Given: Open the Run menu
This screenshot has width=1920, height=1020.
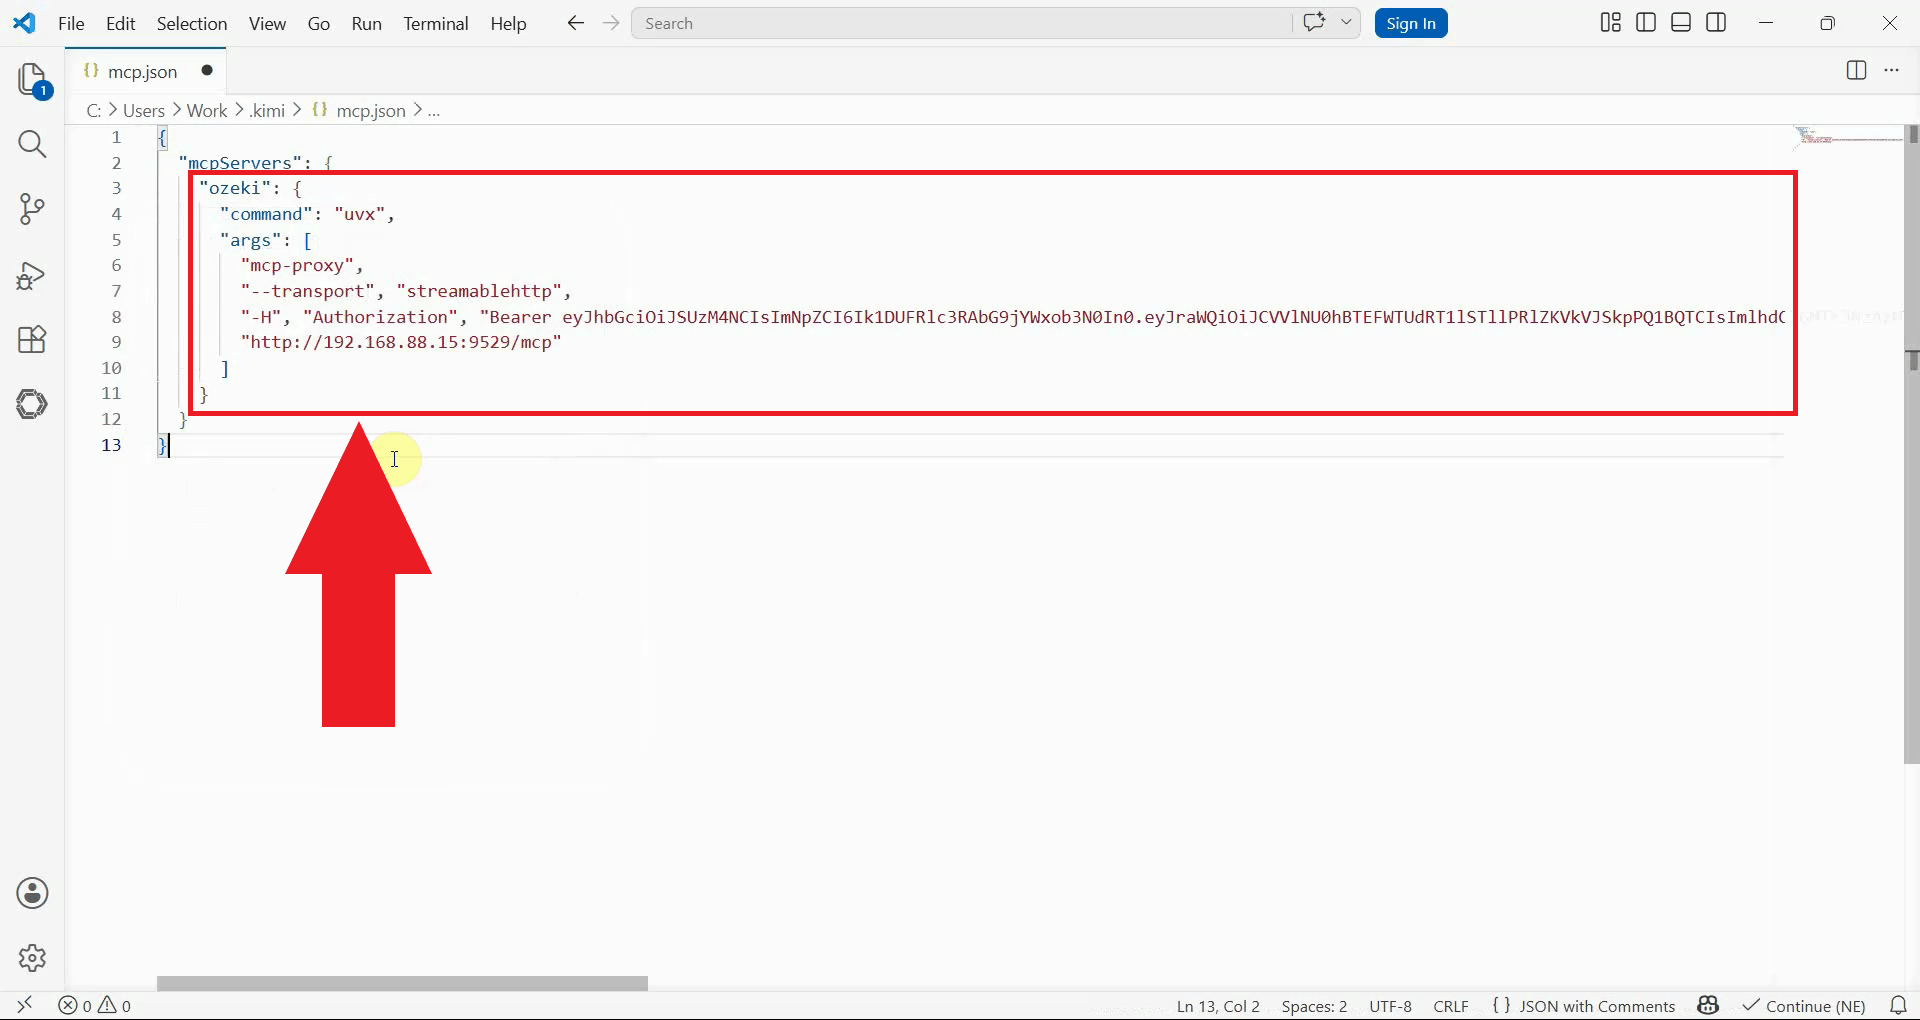Looking at the screenshot, I should pos(367,23).
